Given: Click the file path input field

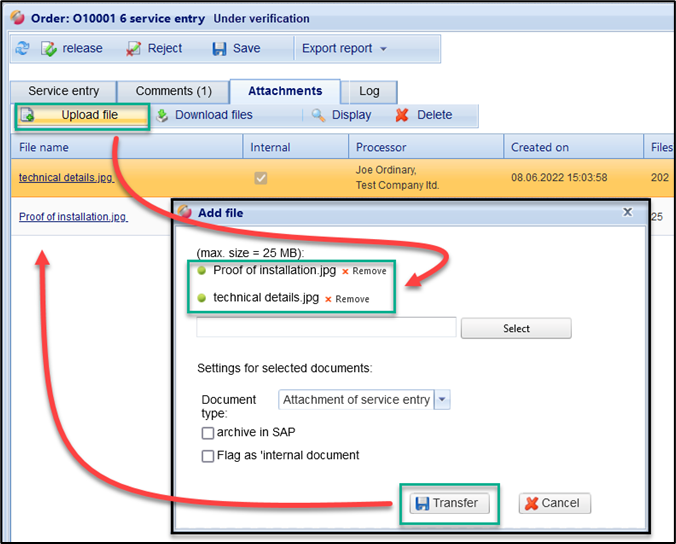Looking at the screenshot, I should coord(326,328).
